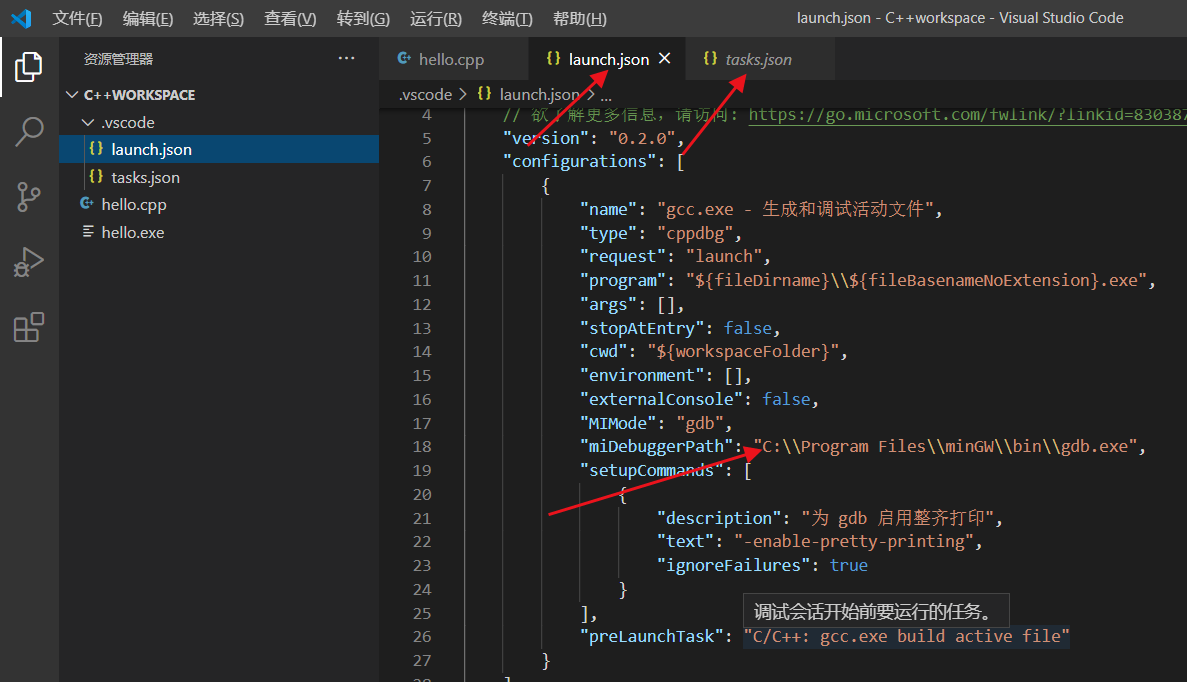Click the C++ file icon of hello.cpp tab
This screenshot has height=682, width=1187.
tap(404, 58)
